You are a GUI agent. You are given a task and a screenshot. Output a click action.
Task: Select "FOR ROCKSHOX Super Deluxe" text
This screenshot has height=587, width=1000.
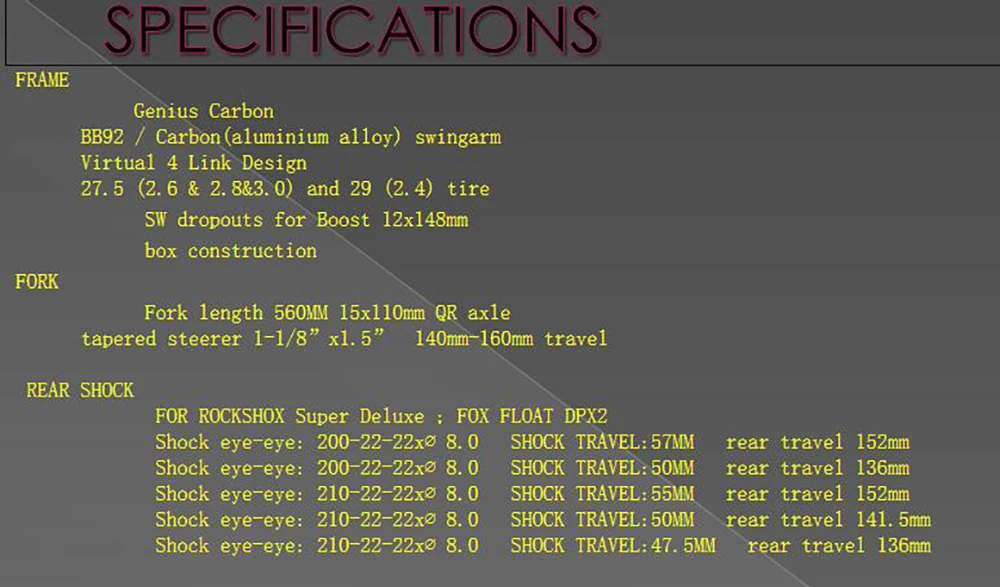coord(290,417)
